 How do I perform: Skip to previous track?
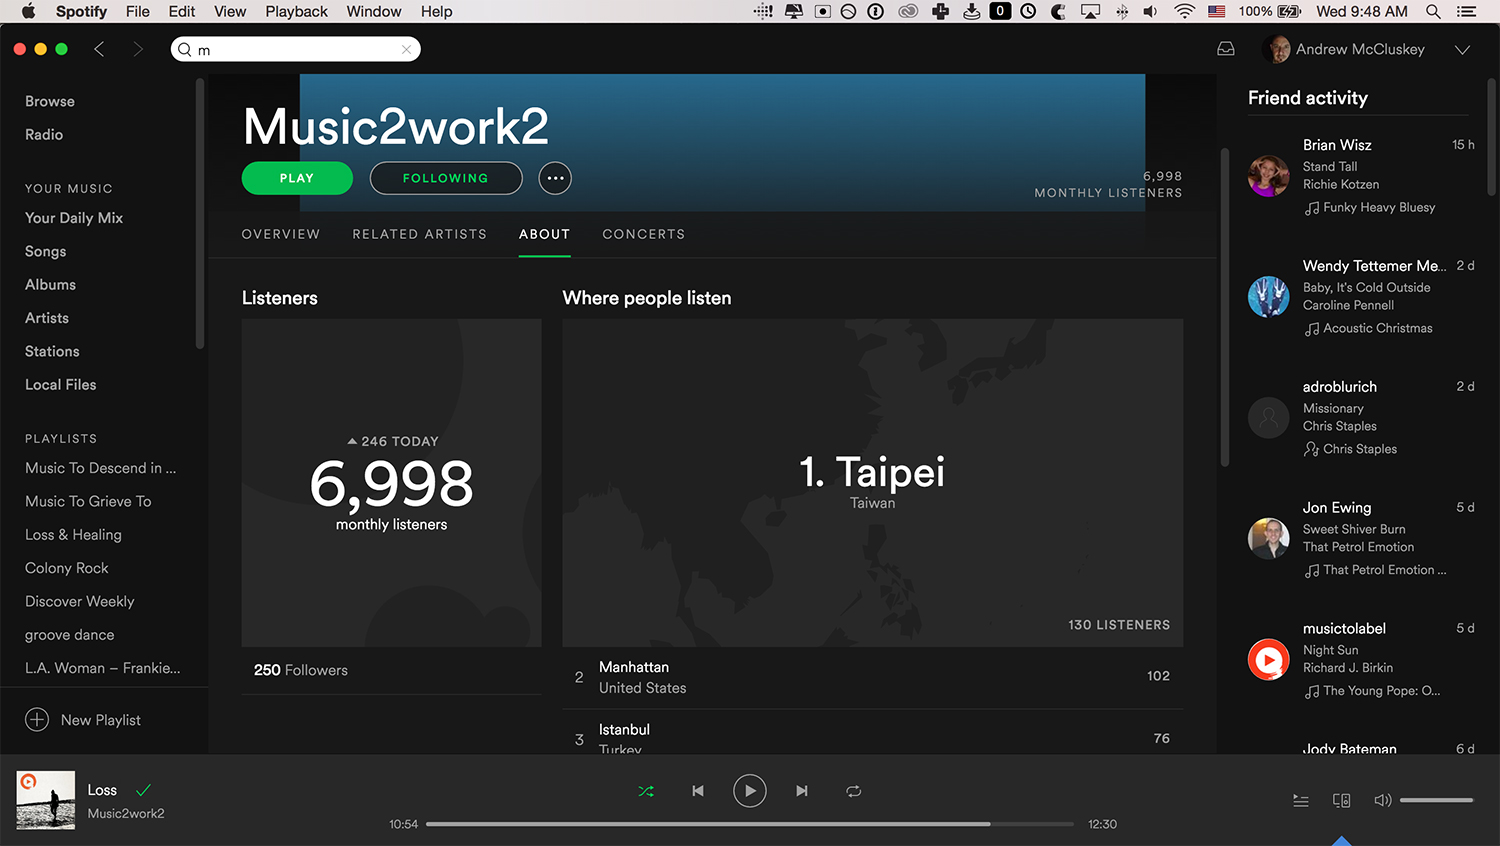click(698, 791)
